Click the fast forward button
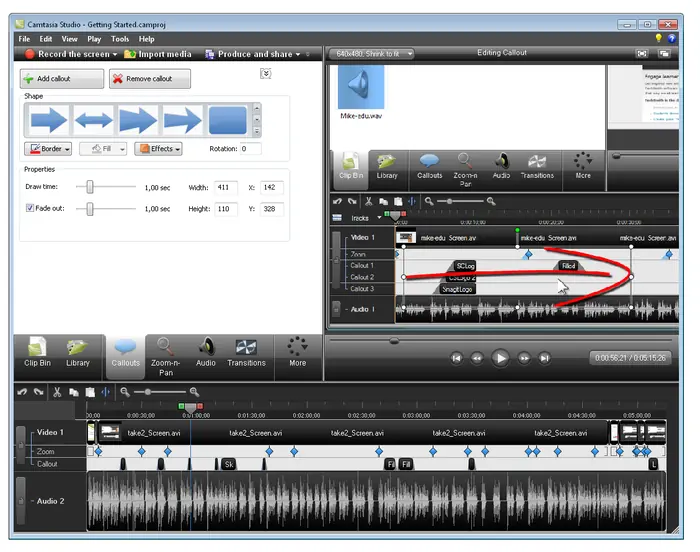Screen dimensions: 700x552 pyautogui.click(x=524, y=358)
